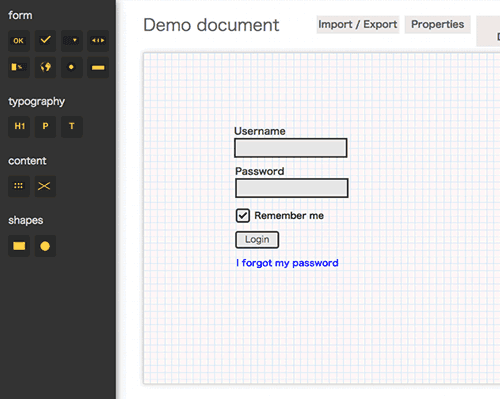Click the 'typography' section heading
The width and height of the screenshot is (500, 399).
[37, 102]
